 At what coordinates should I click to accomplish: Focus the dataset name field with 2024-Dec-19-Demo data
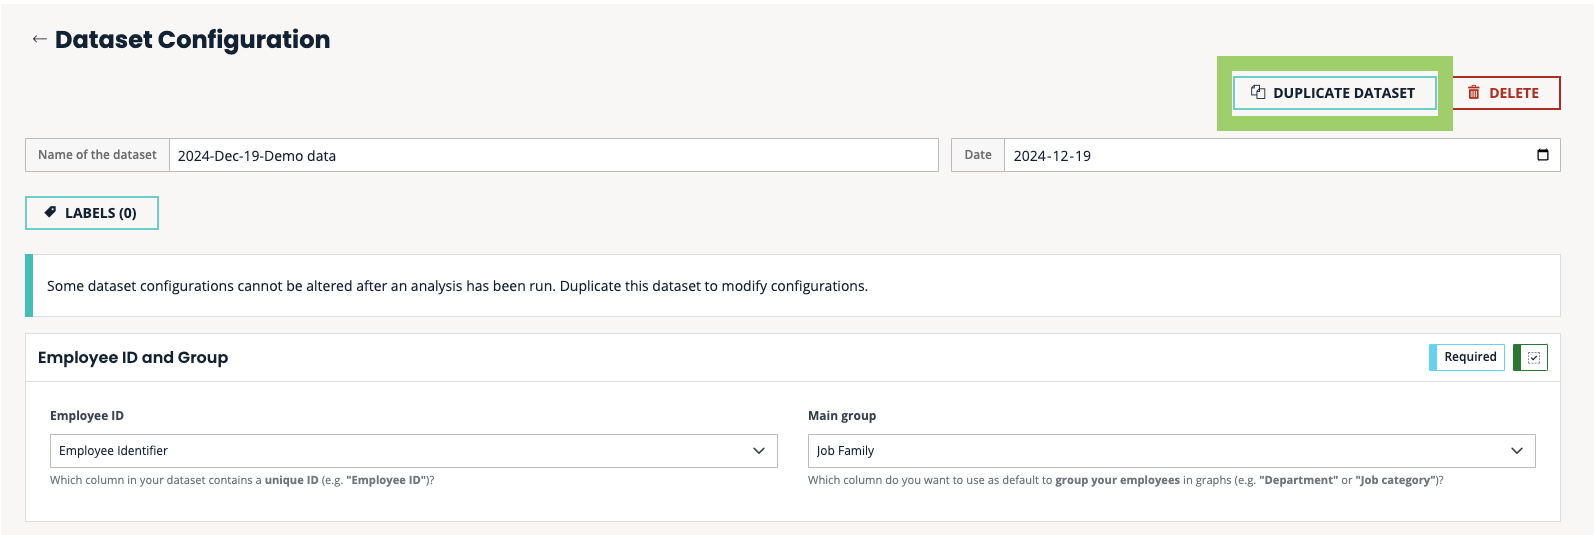[x=552, y=156]
